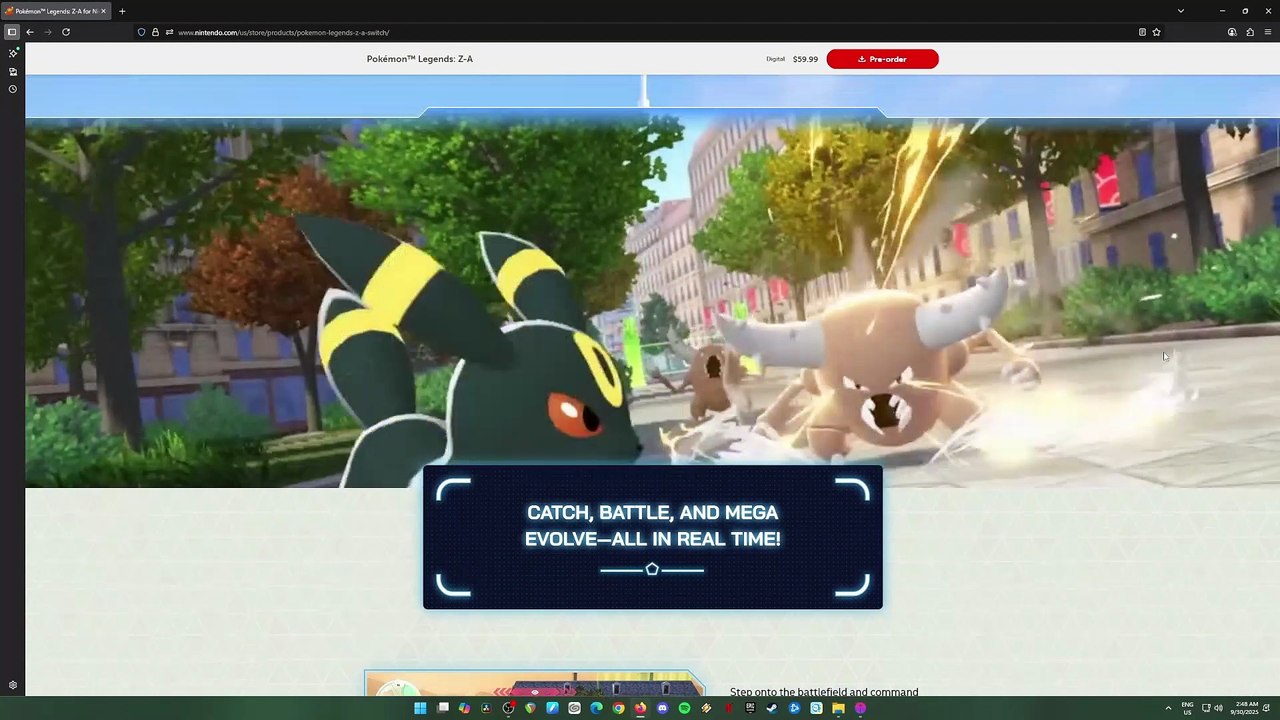Select the Pokémon Legends Z-A browser tab

(x=56, y=11)
